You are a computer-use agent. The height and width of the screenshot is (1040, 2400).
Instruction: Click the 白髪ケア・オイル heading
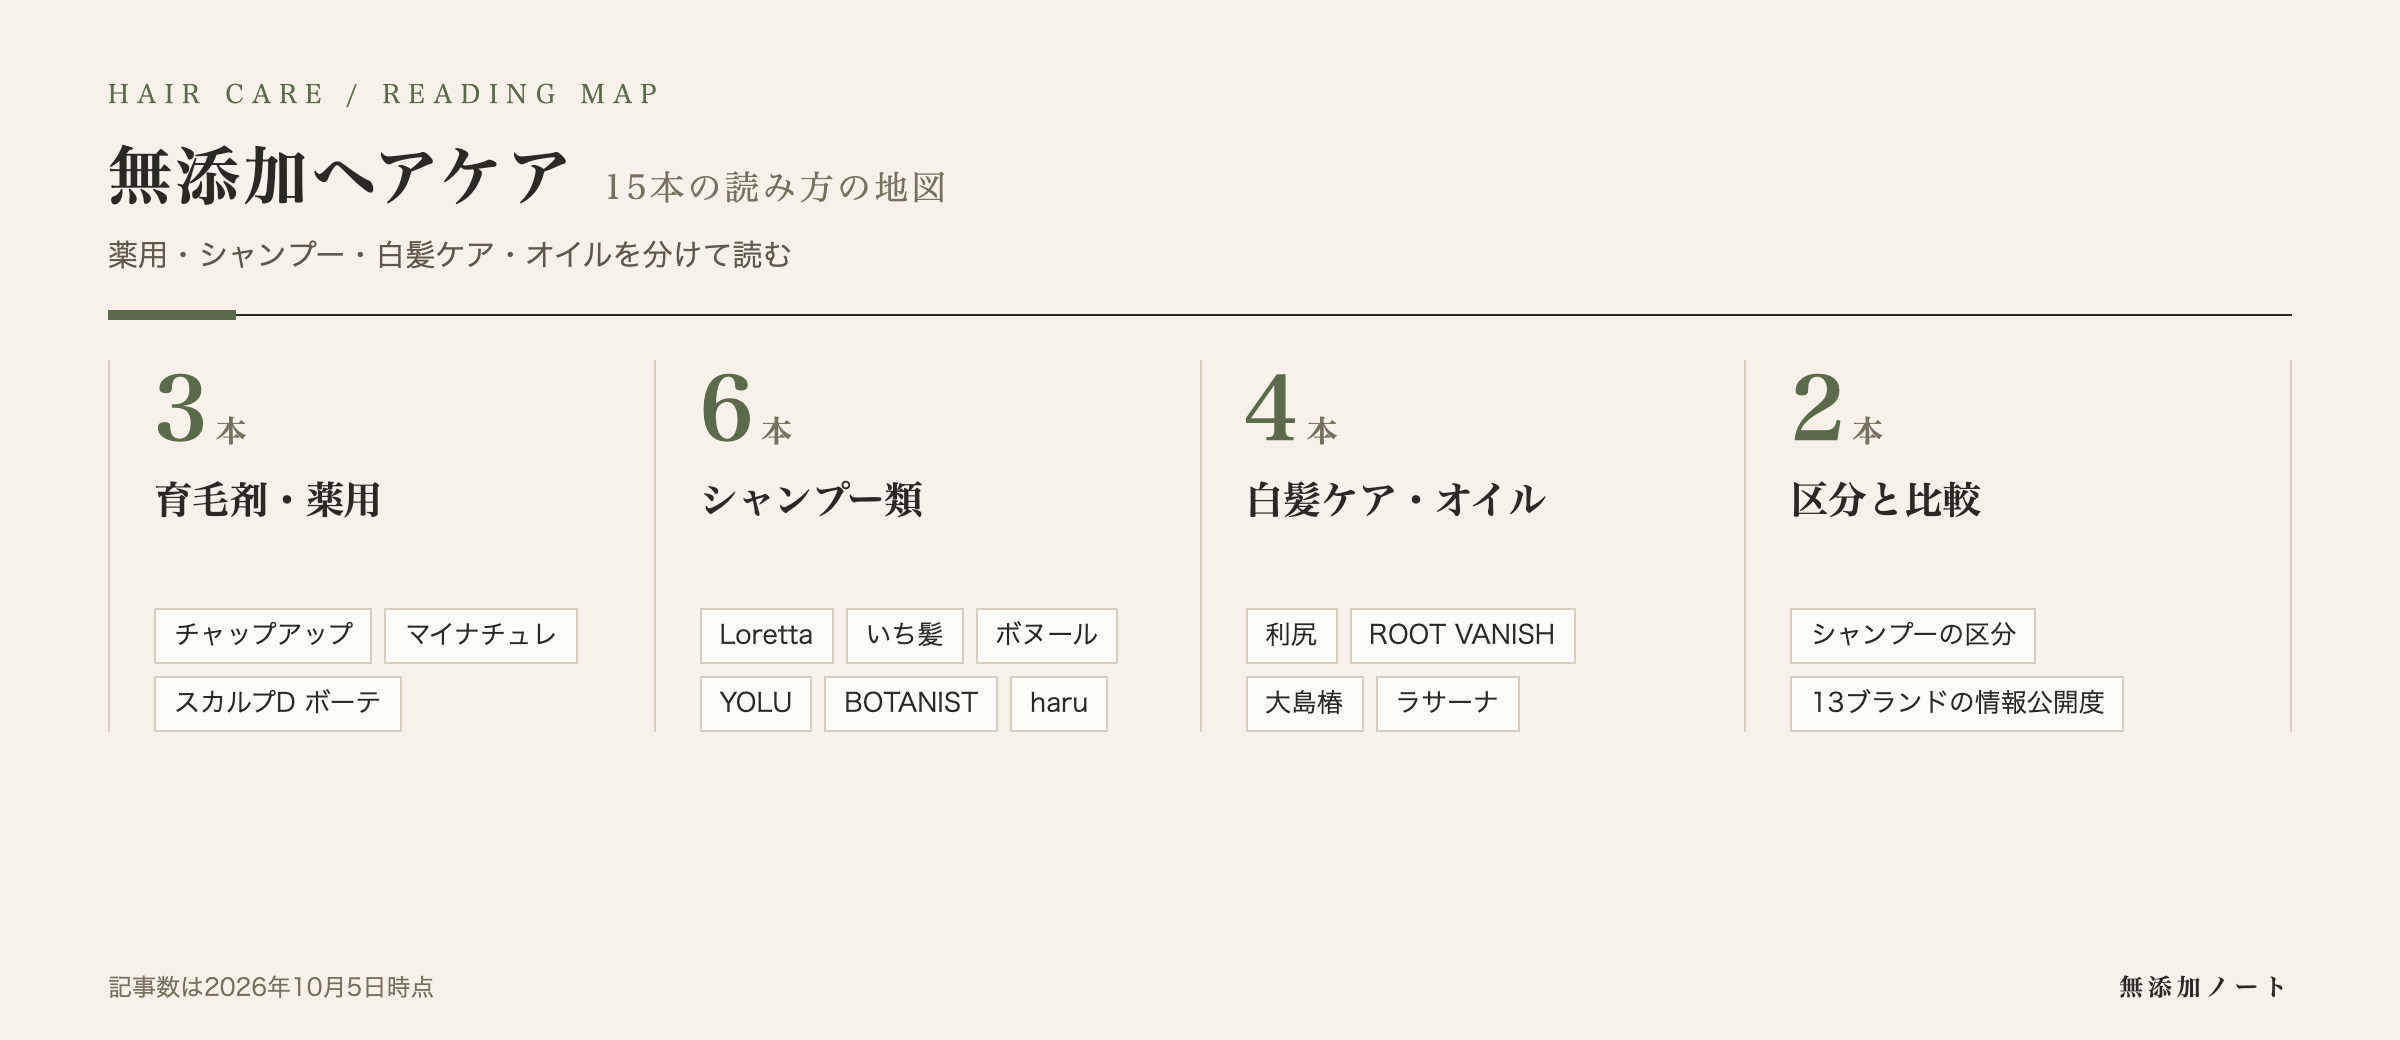point(1395,500)
